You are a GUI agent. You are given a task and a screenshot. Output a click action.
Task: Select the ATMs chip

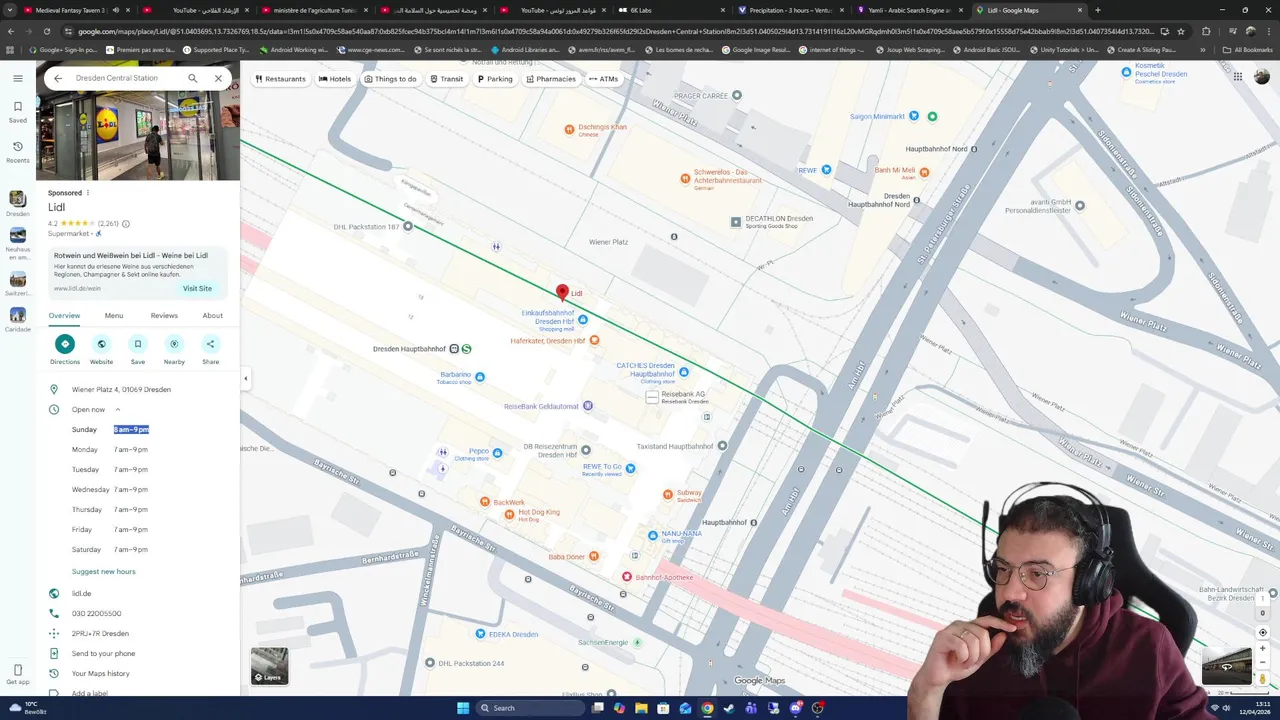[604, 79]
